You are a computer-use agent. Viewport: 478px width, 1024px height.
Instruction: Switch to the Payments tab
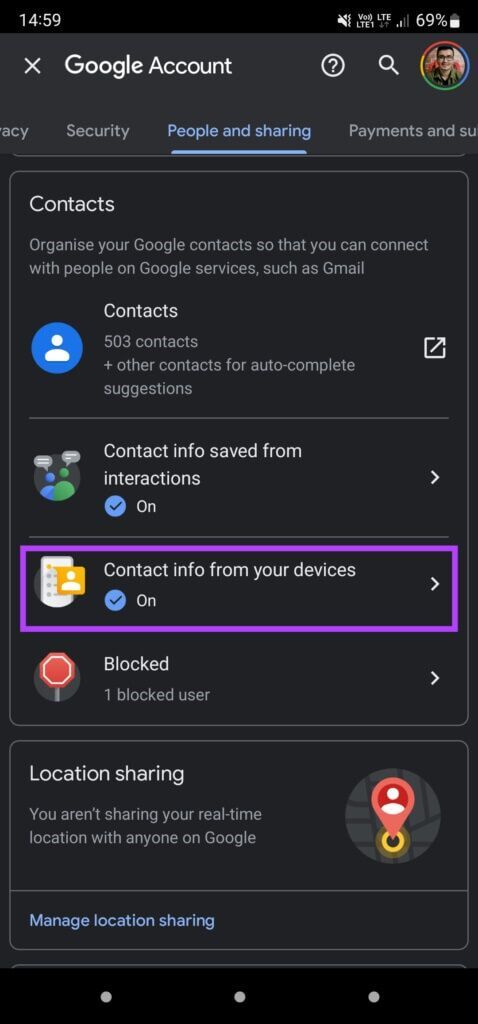click(413, 131)
